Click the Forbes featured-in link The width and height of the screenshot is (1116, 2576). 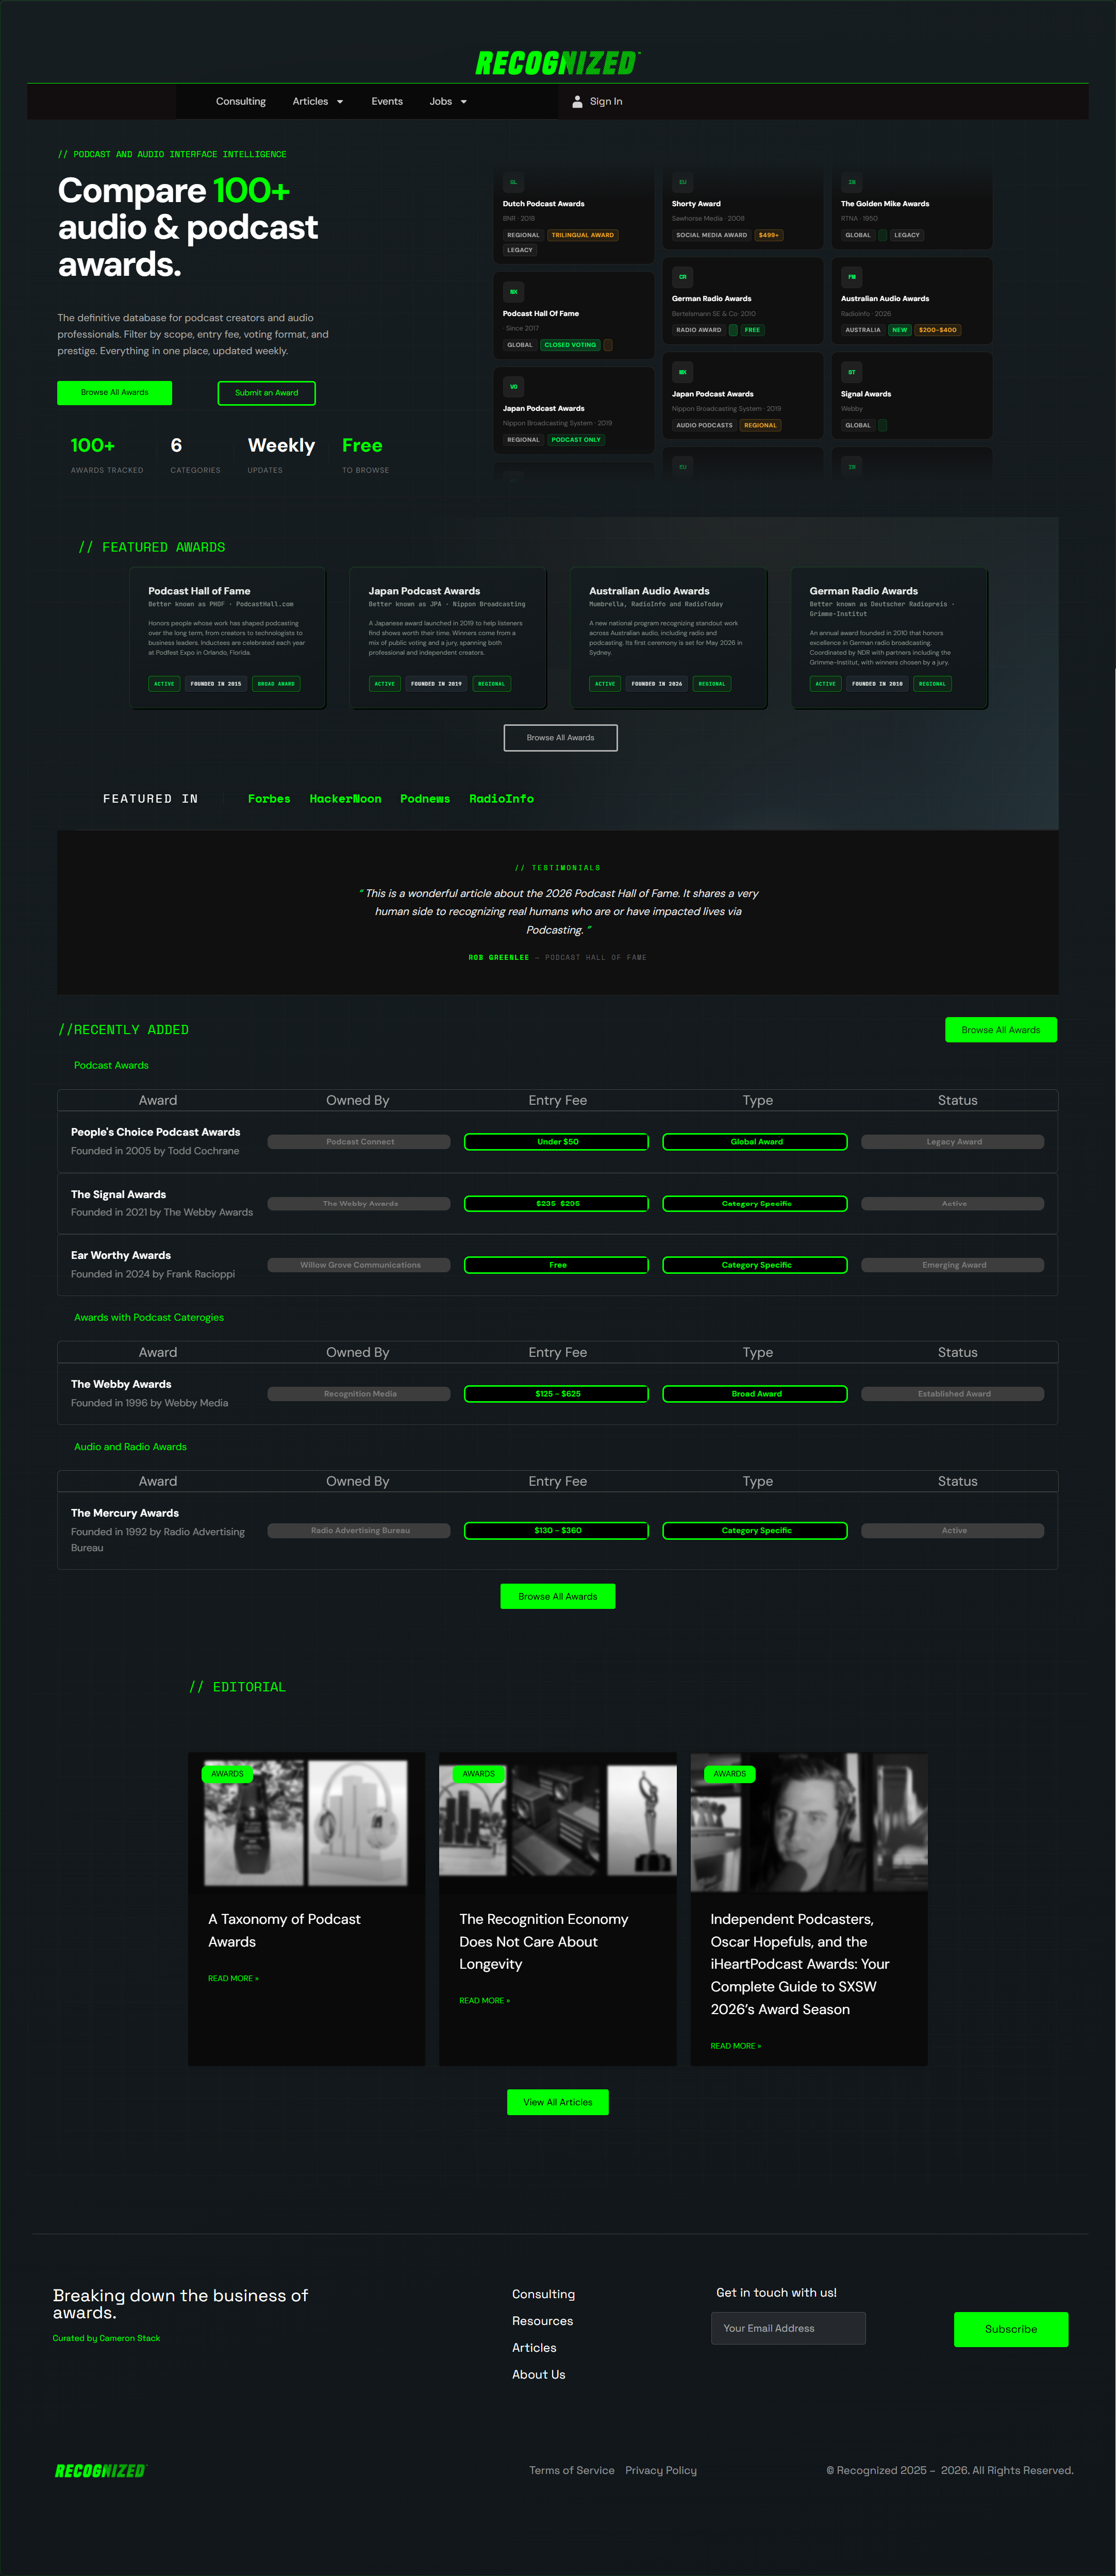tap(269, 799)
